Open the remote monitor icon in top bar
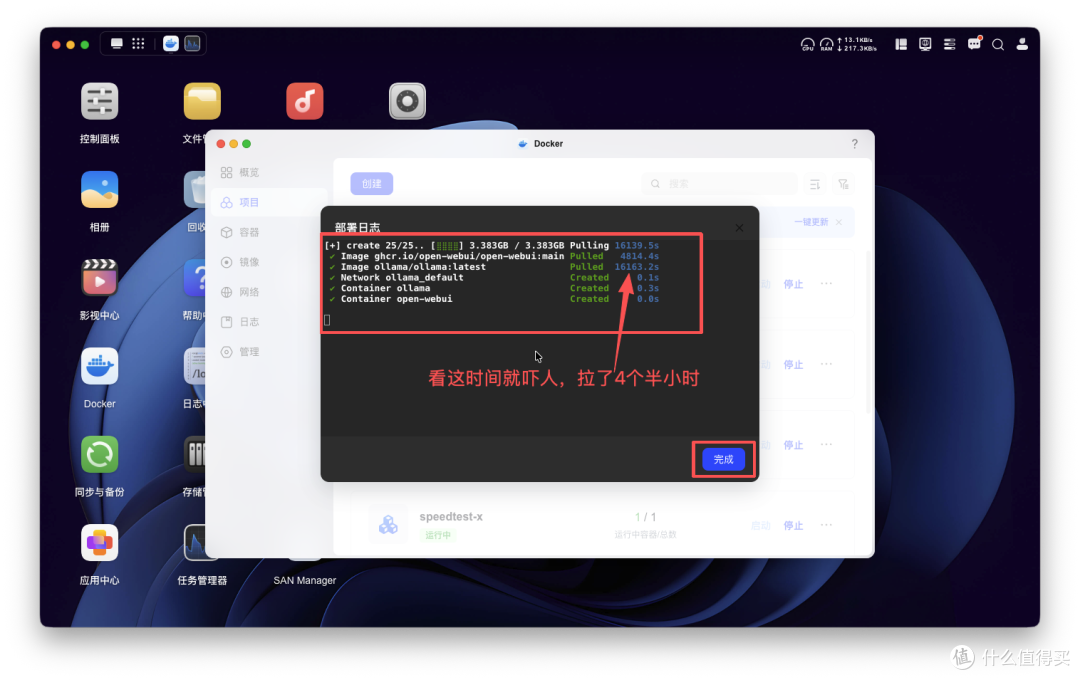The width and height of the screenshot is (1080, 680). (925, 44)
